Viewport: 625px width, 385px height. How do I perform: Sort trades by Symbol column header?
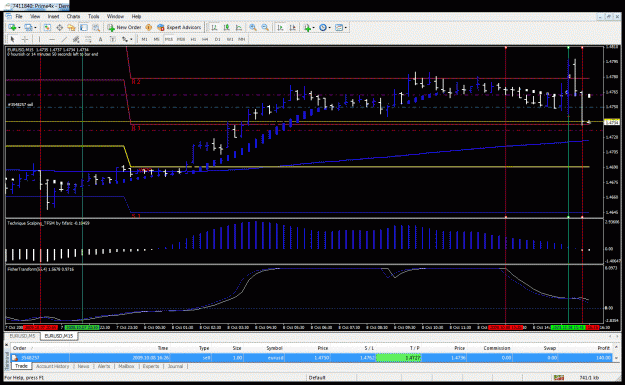click(275, 348)
